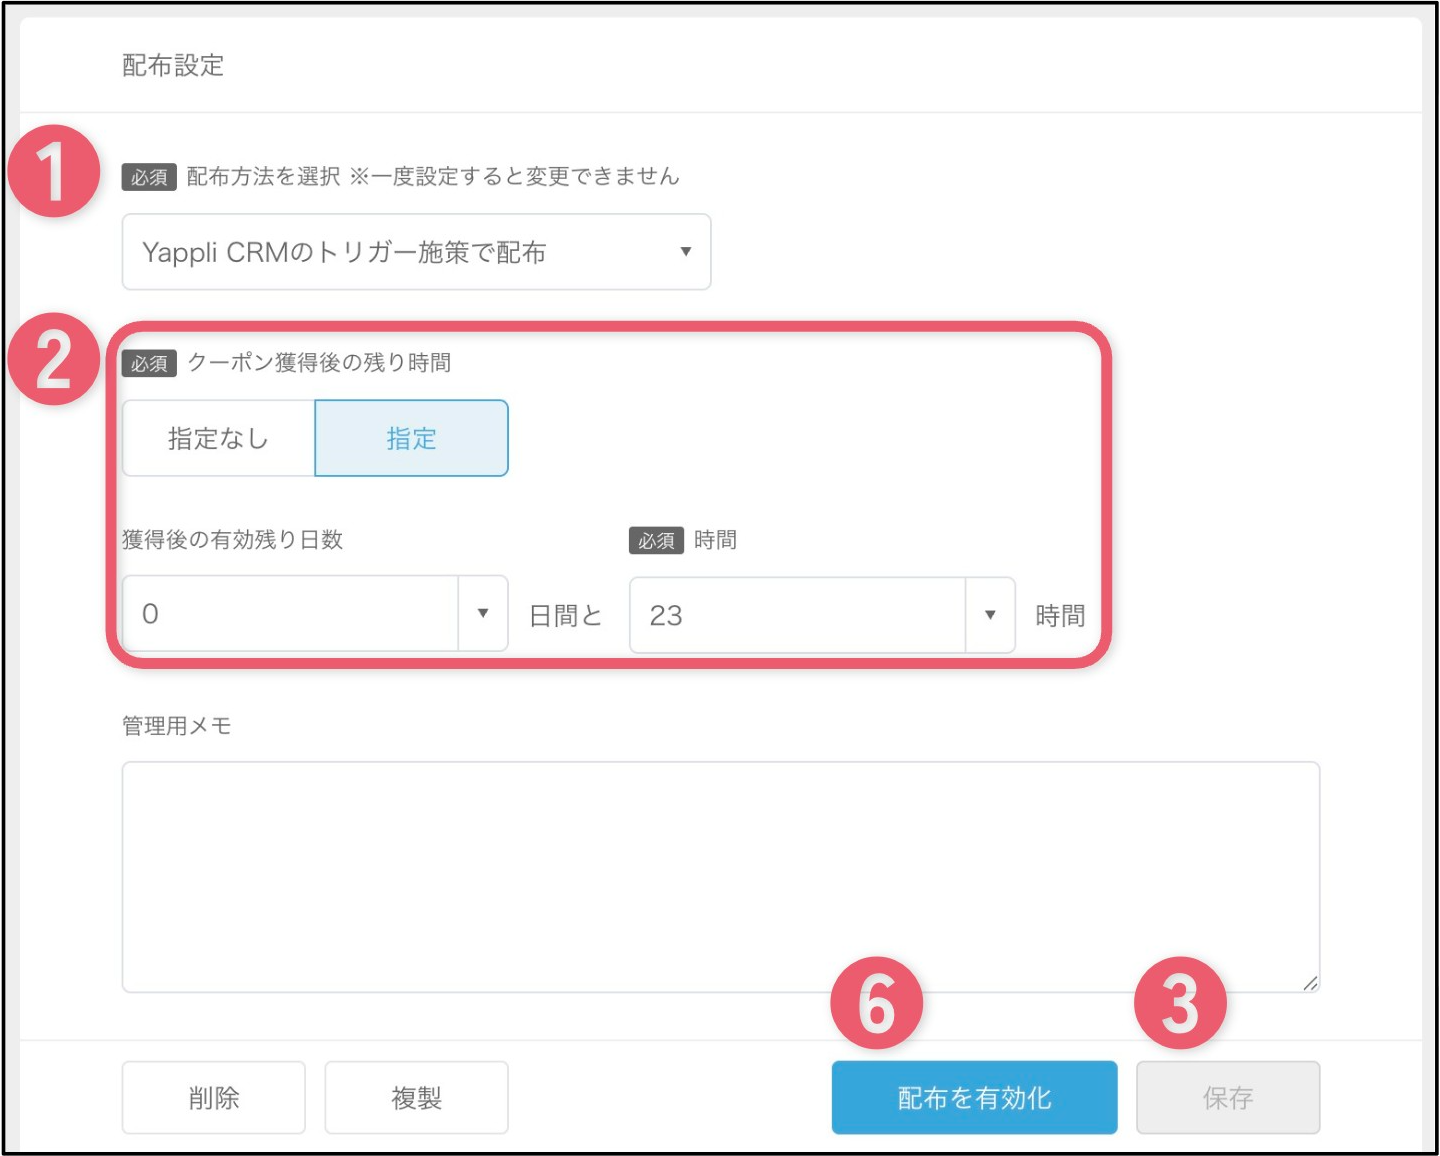This screenshot has width=1440, height=1156.
Task: Open the 時間 hours dropdown showing 23
Action: (822, 615)
